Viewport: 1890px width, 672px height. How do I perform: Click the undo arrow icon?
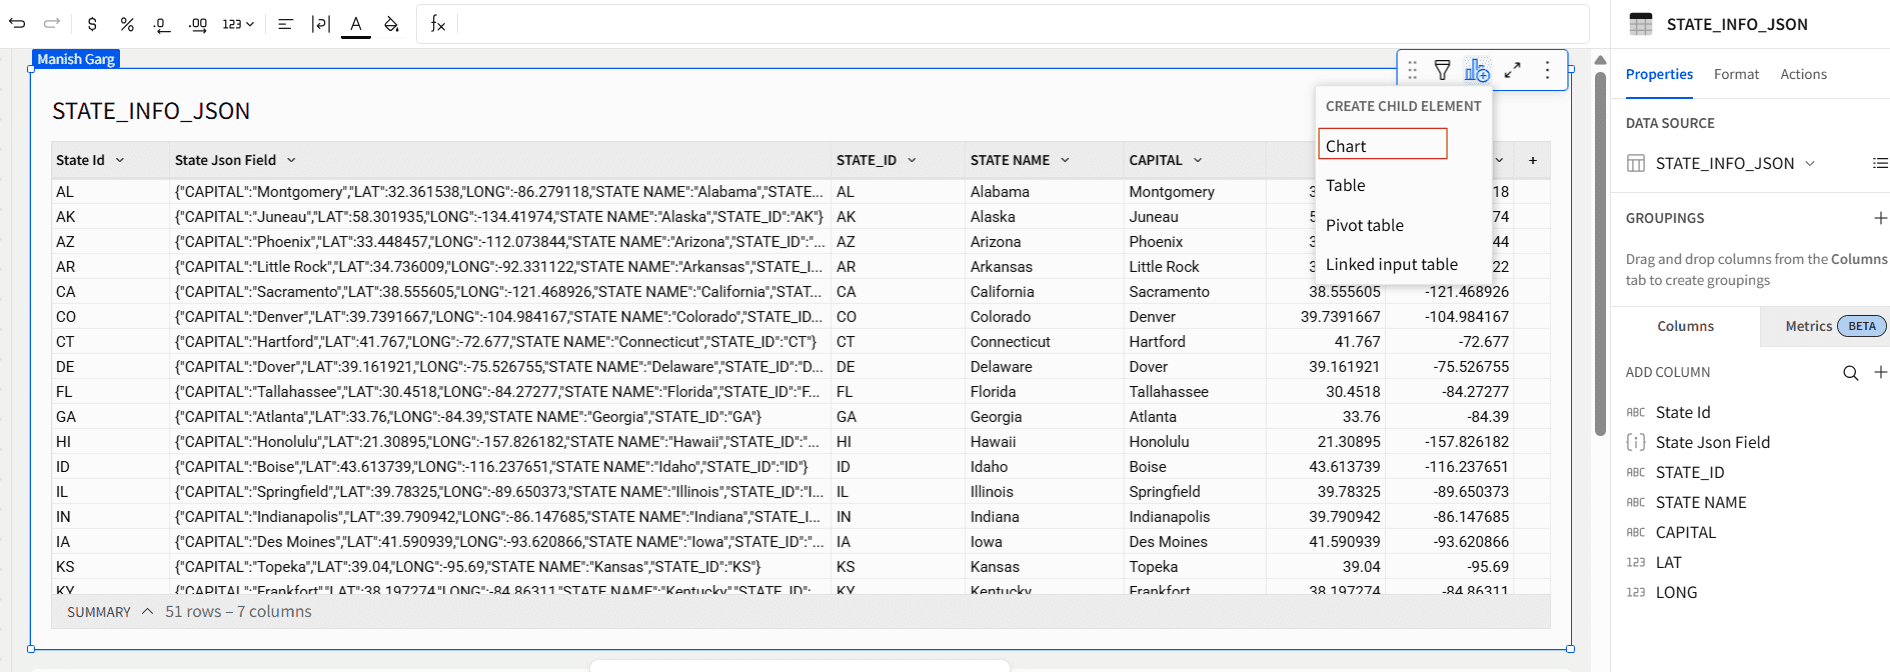coord(17,23)
